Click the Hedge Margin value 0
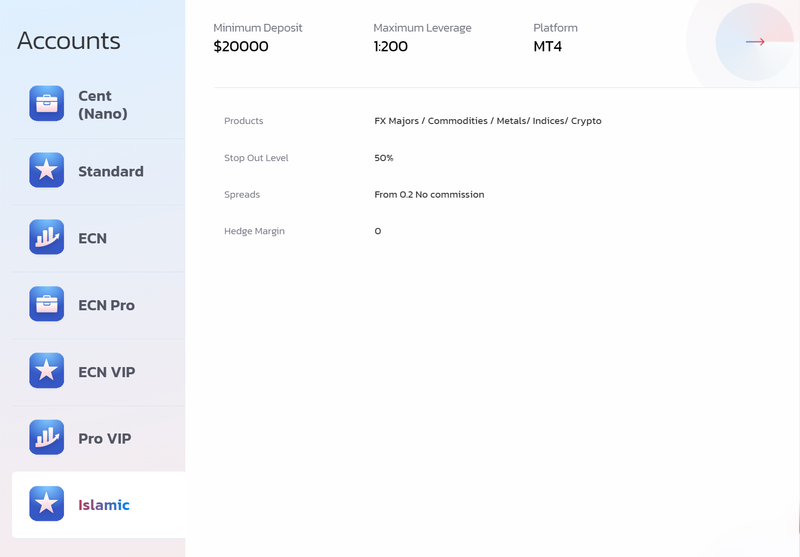Viewport: 800px width, 557px height. coord(378,231)
